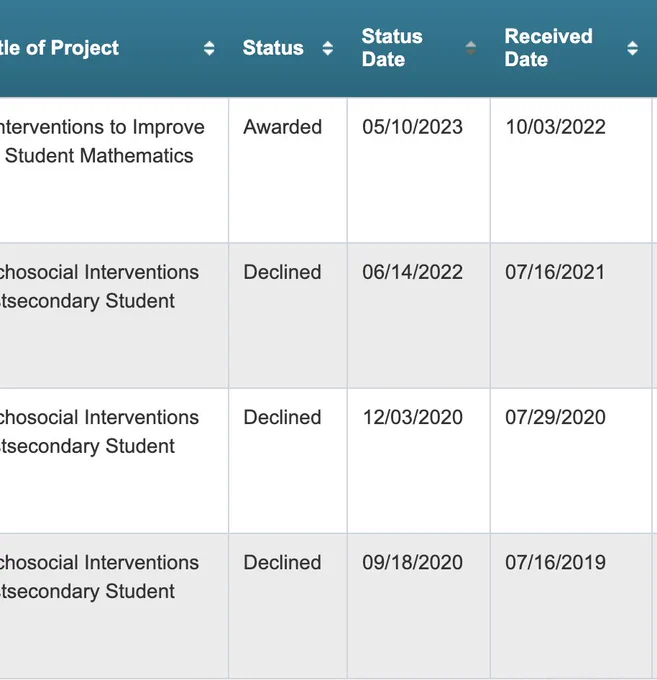Sort table by Title of Project arrows

pyautogui.click(x=209, y=48)
